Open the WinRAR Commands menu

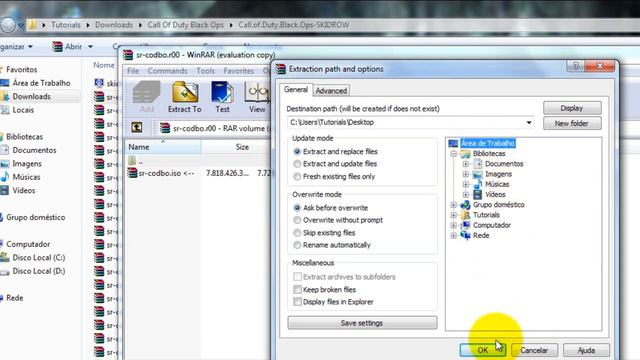point(167,71)
